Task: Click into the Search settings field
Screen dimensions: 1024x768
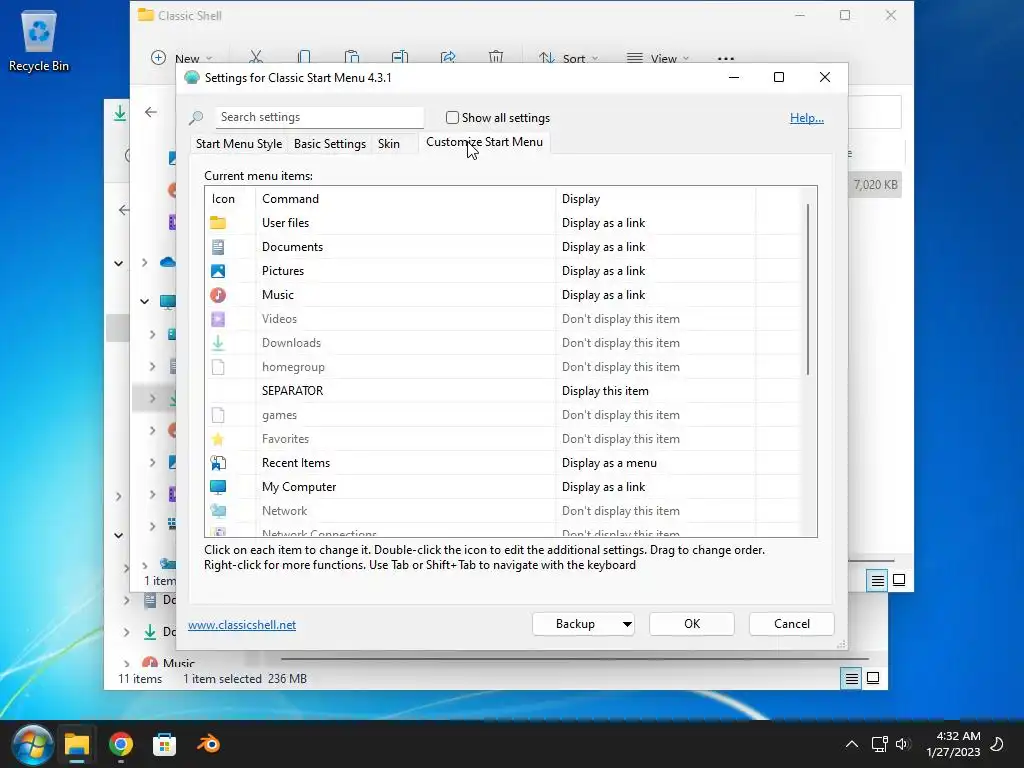Action: click(x=319, y=117)
